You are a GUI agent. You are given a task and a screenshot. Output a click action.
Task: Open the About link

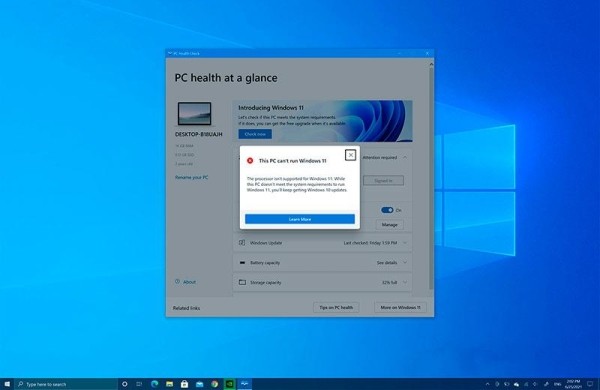(x=189, y=282)
